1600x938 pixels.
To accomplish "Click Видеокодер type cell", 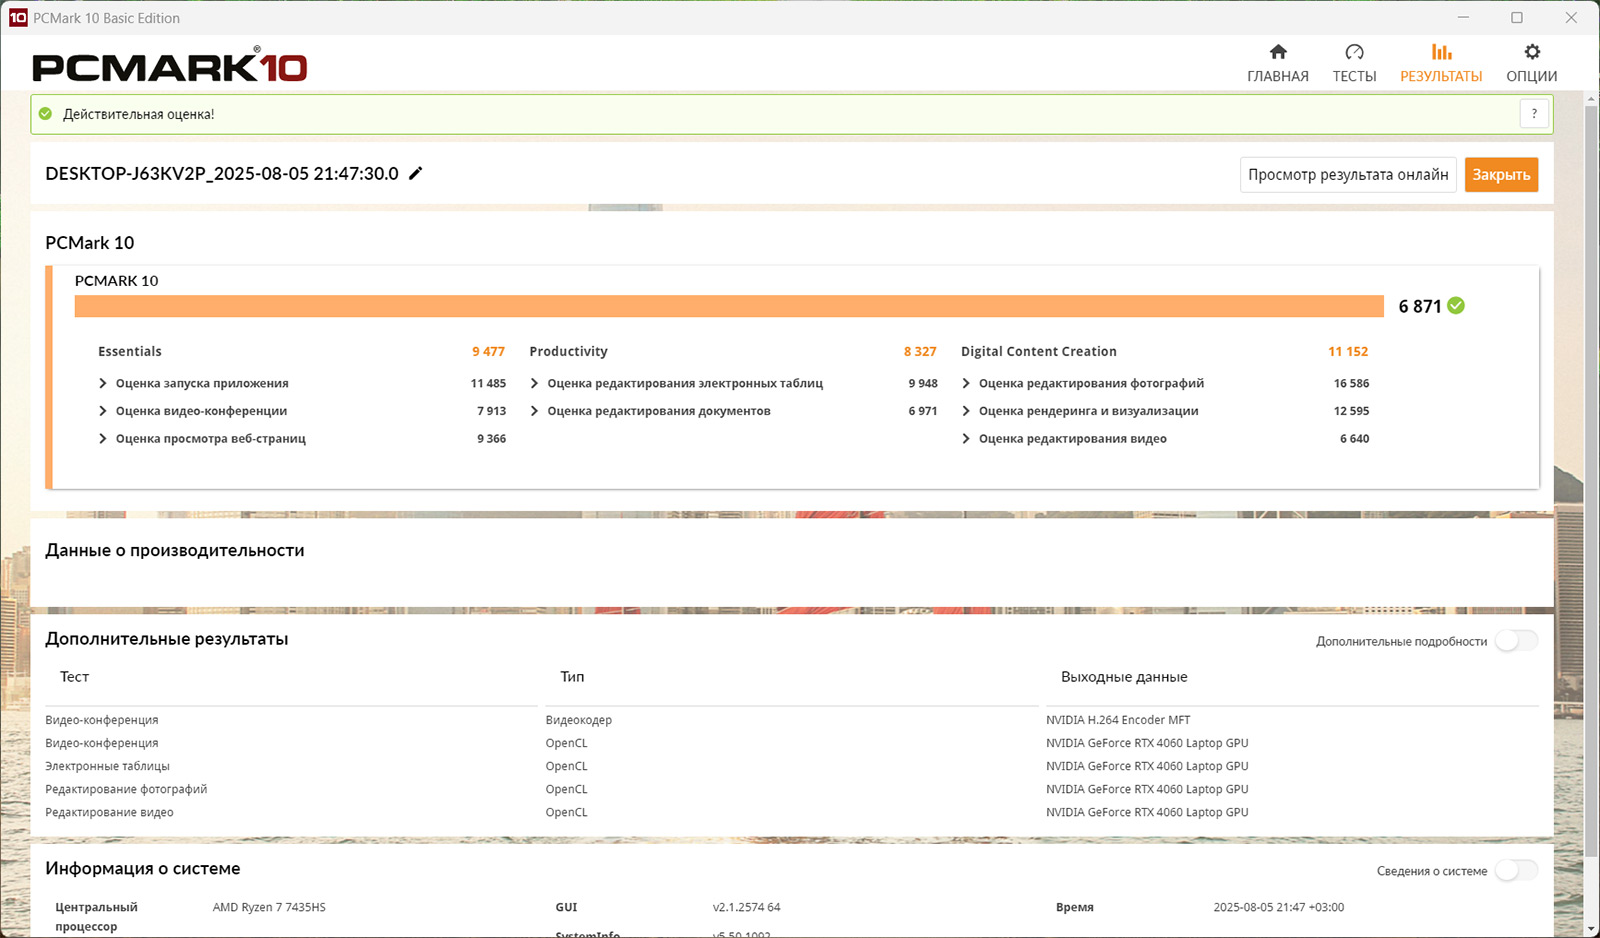I will pos(579,720).
